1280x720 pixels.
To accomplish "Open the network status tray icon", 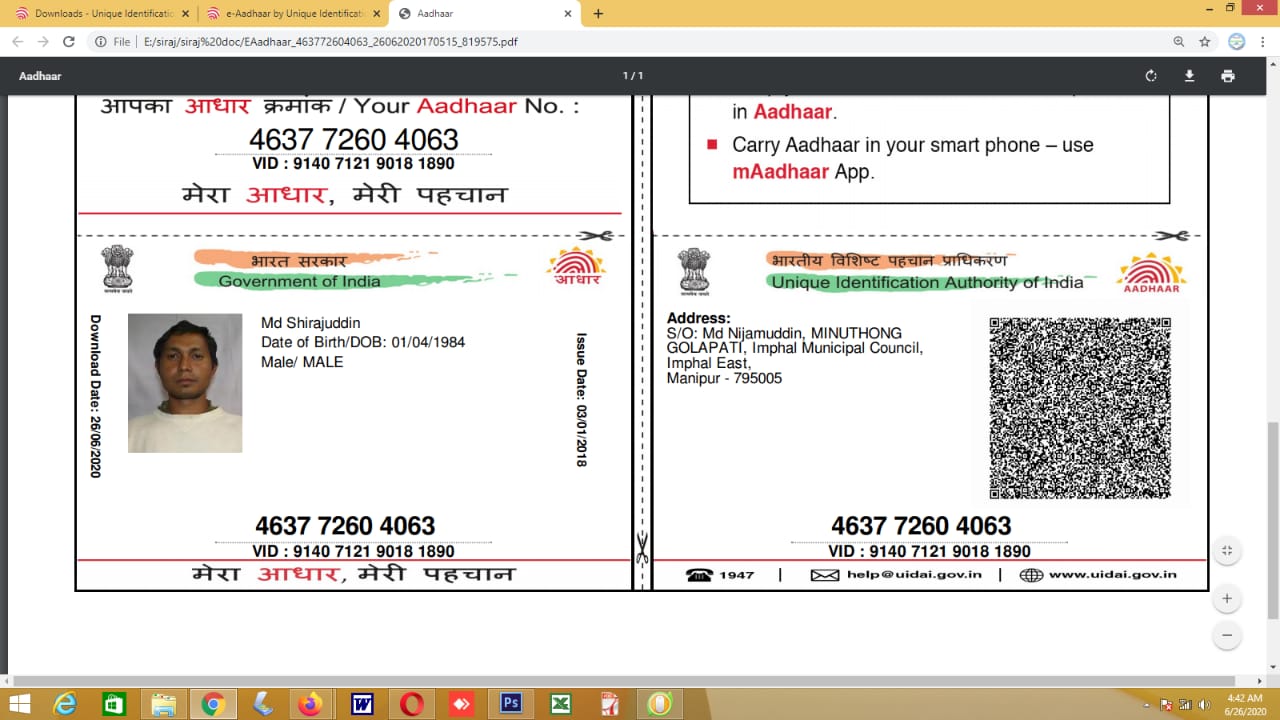I will pyautogui.click(x=1185, y=705).
